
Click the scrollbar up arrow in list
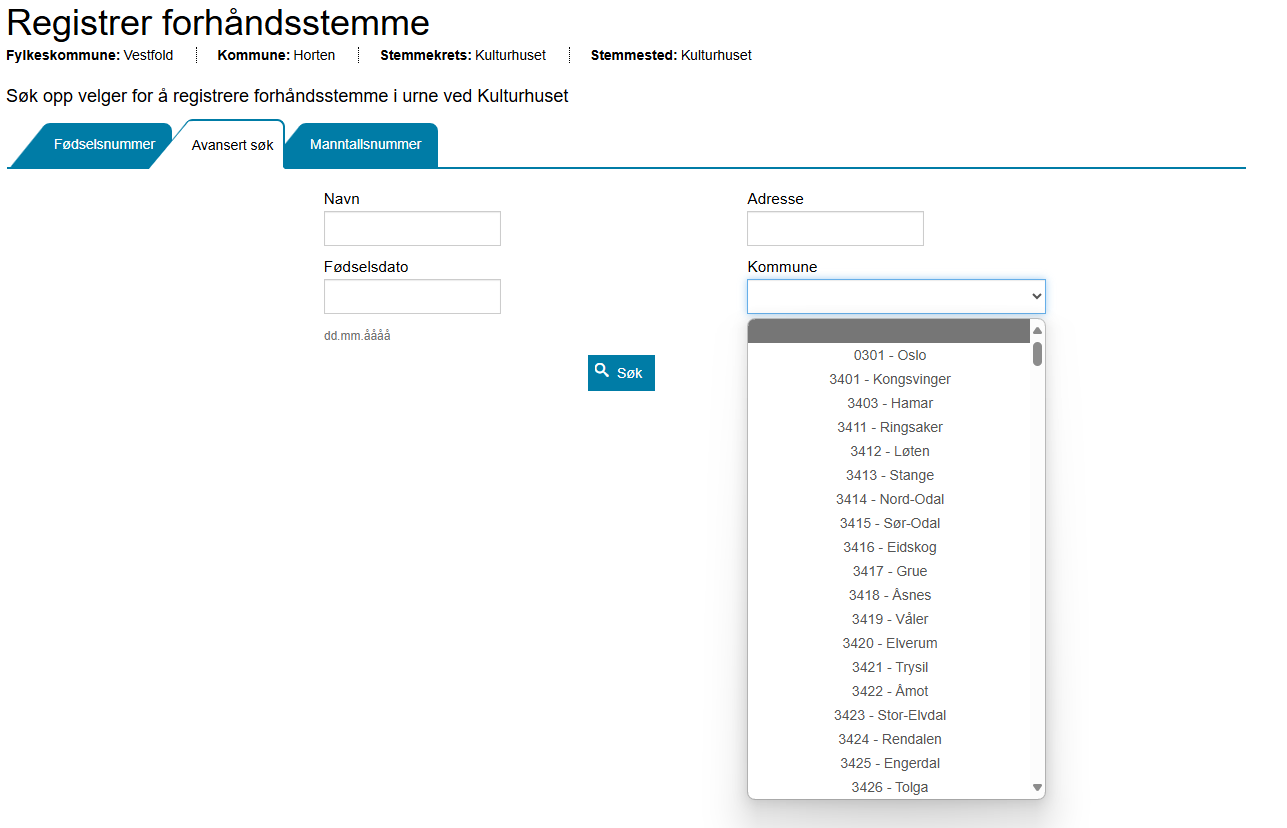tap(1037, 330)
